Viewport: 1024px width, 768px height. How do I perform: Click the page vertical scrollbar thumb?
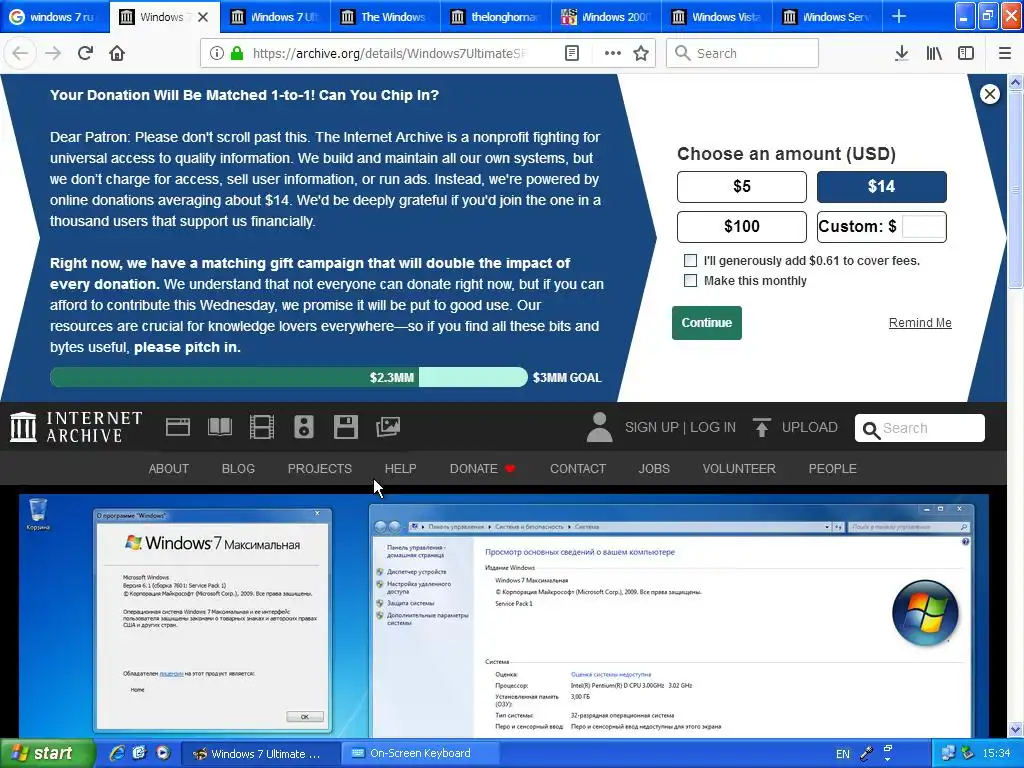pyautogui.click(x=1016, y=189)
